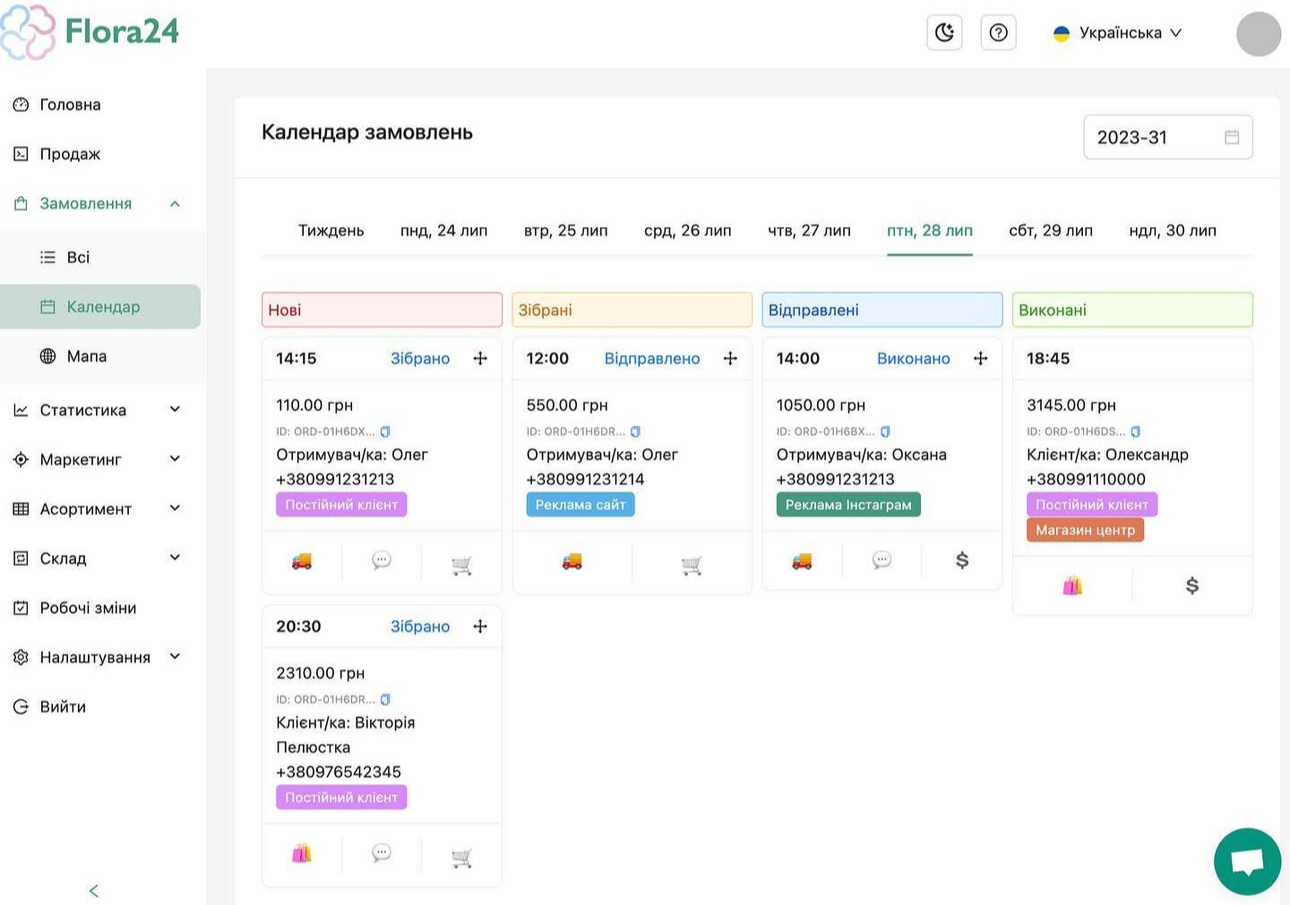Click the Виконані column header
The width and height of the screenshot is (1290, 905).
1132,310
